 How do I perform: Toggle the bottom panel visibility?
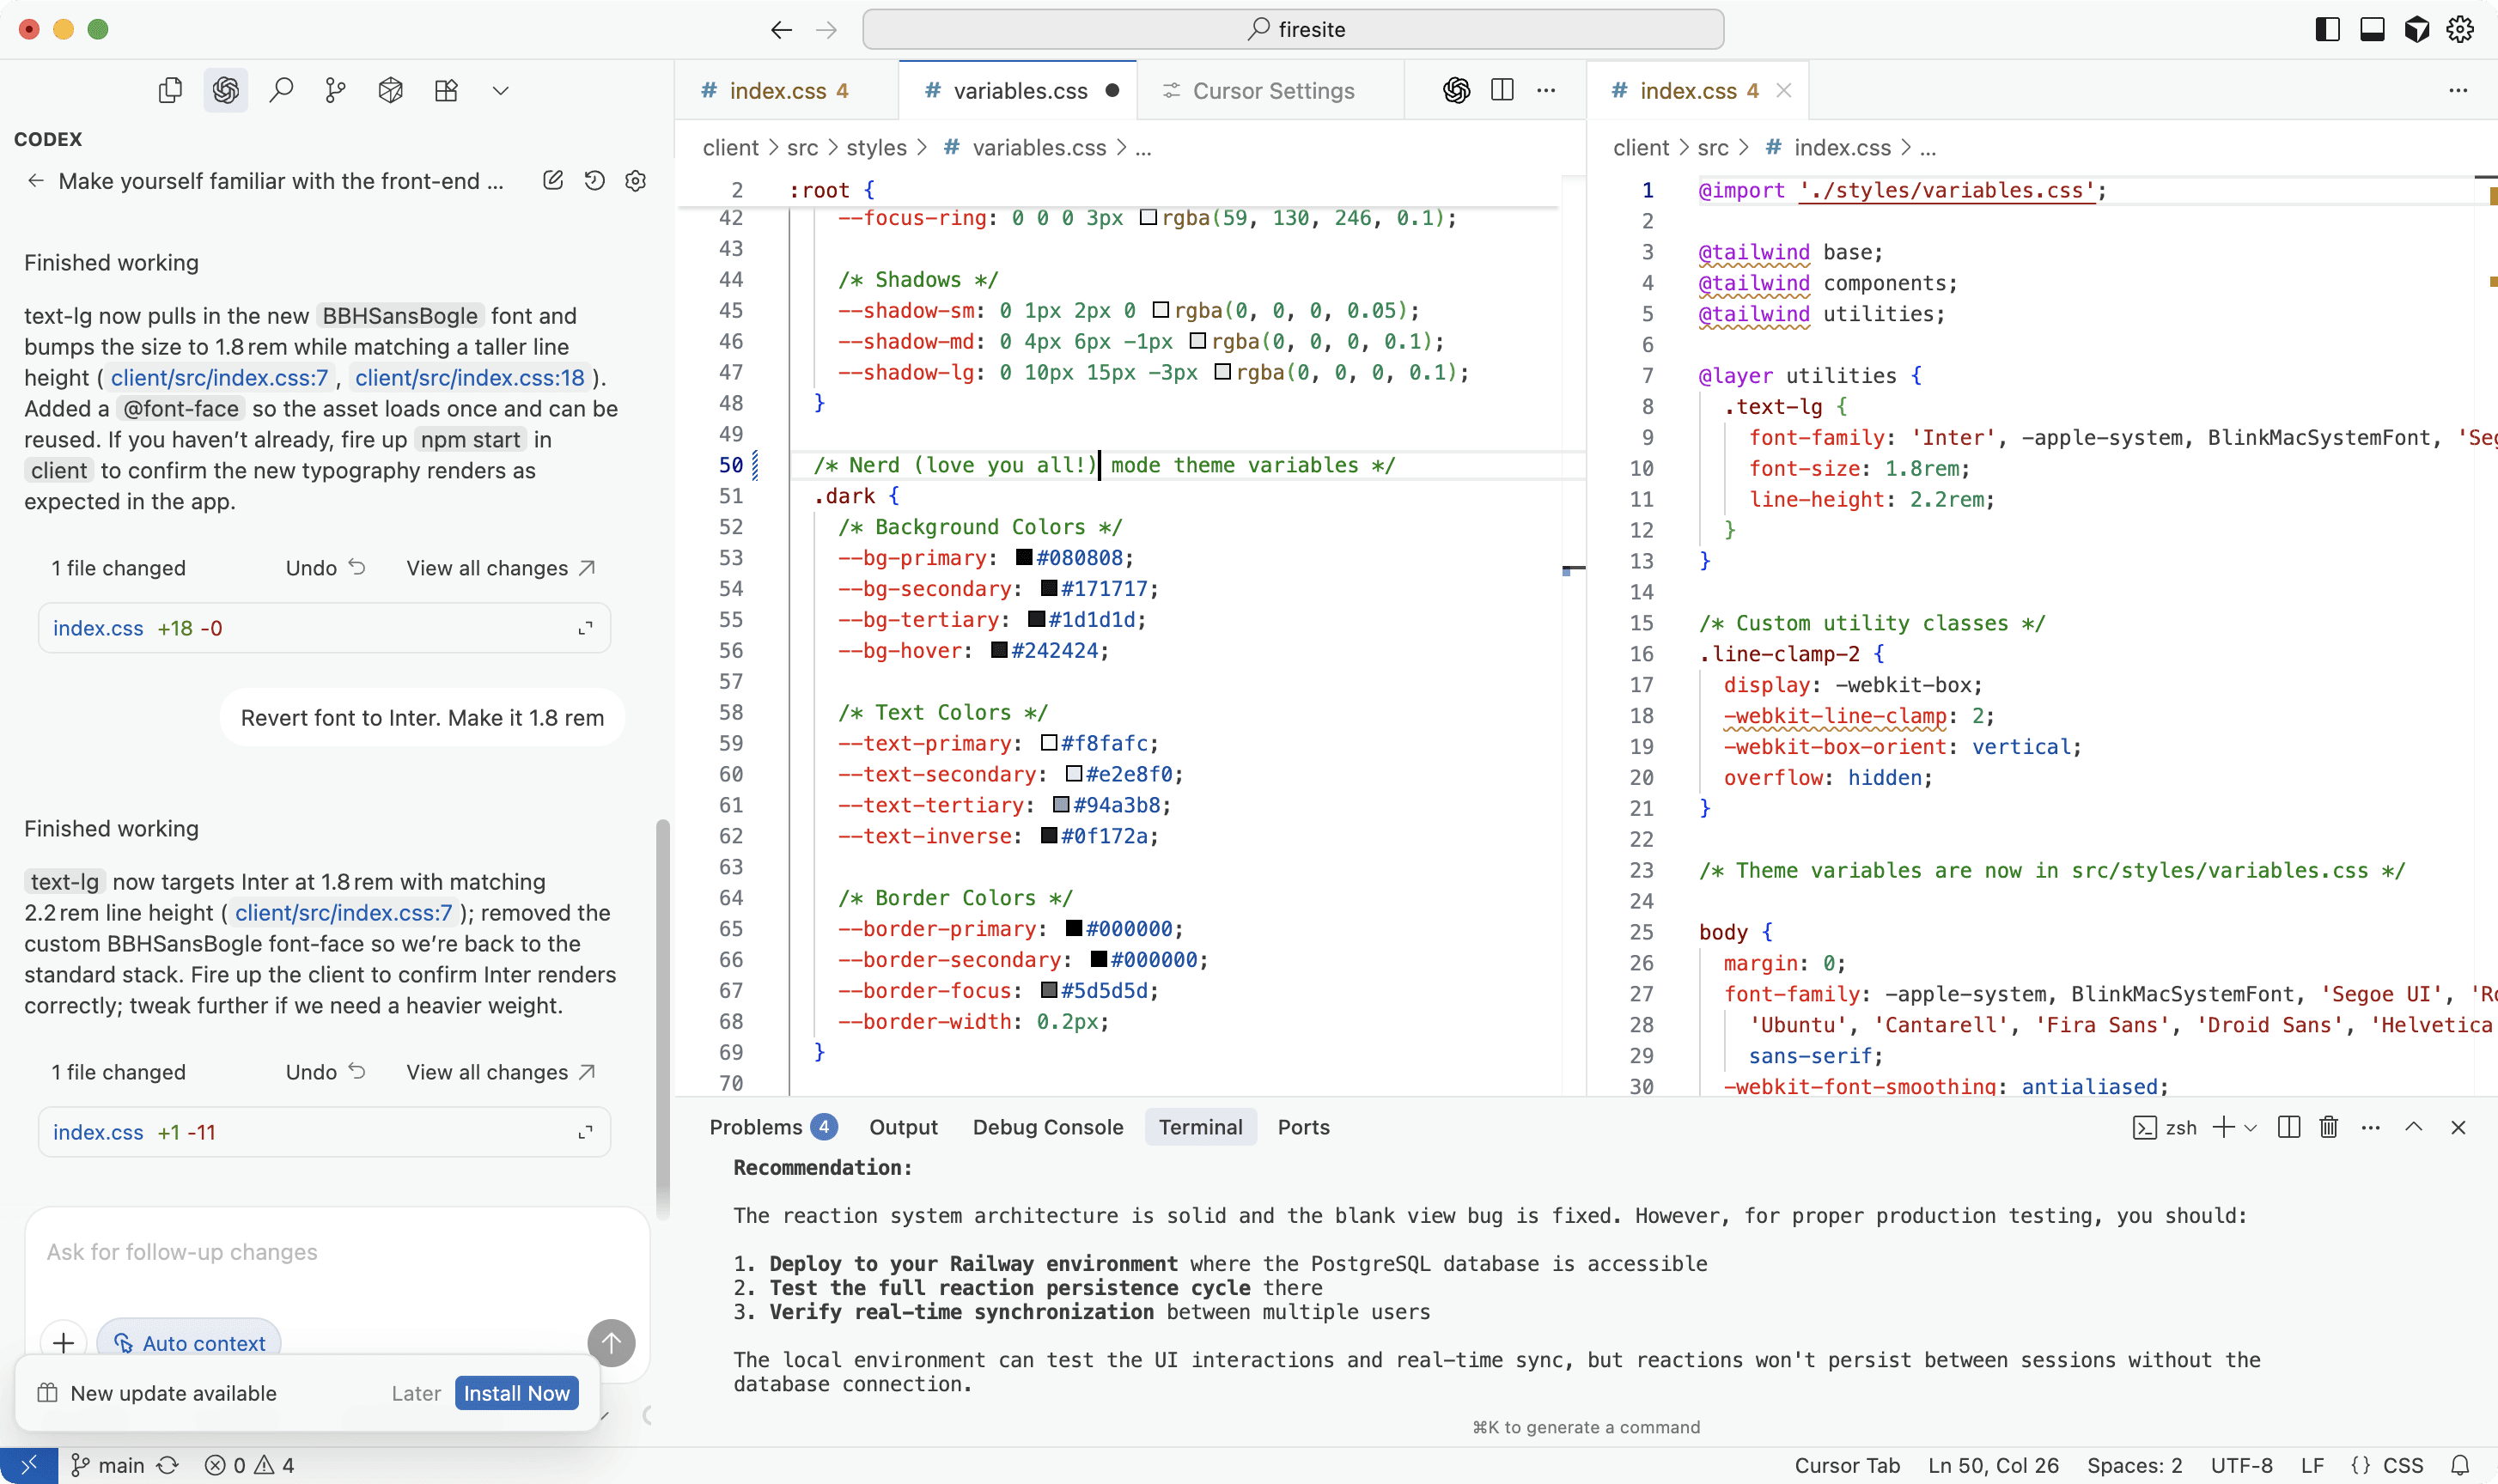coord(2372,29)
